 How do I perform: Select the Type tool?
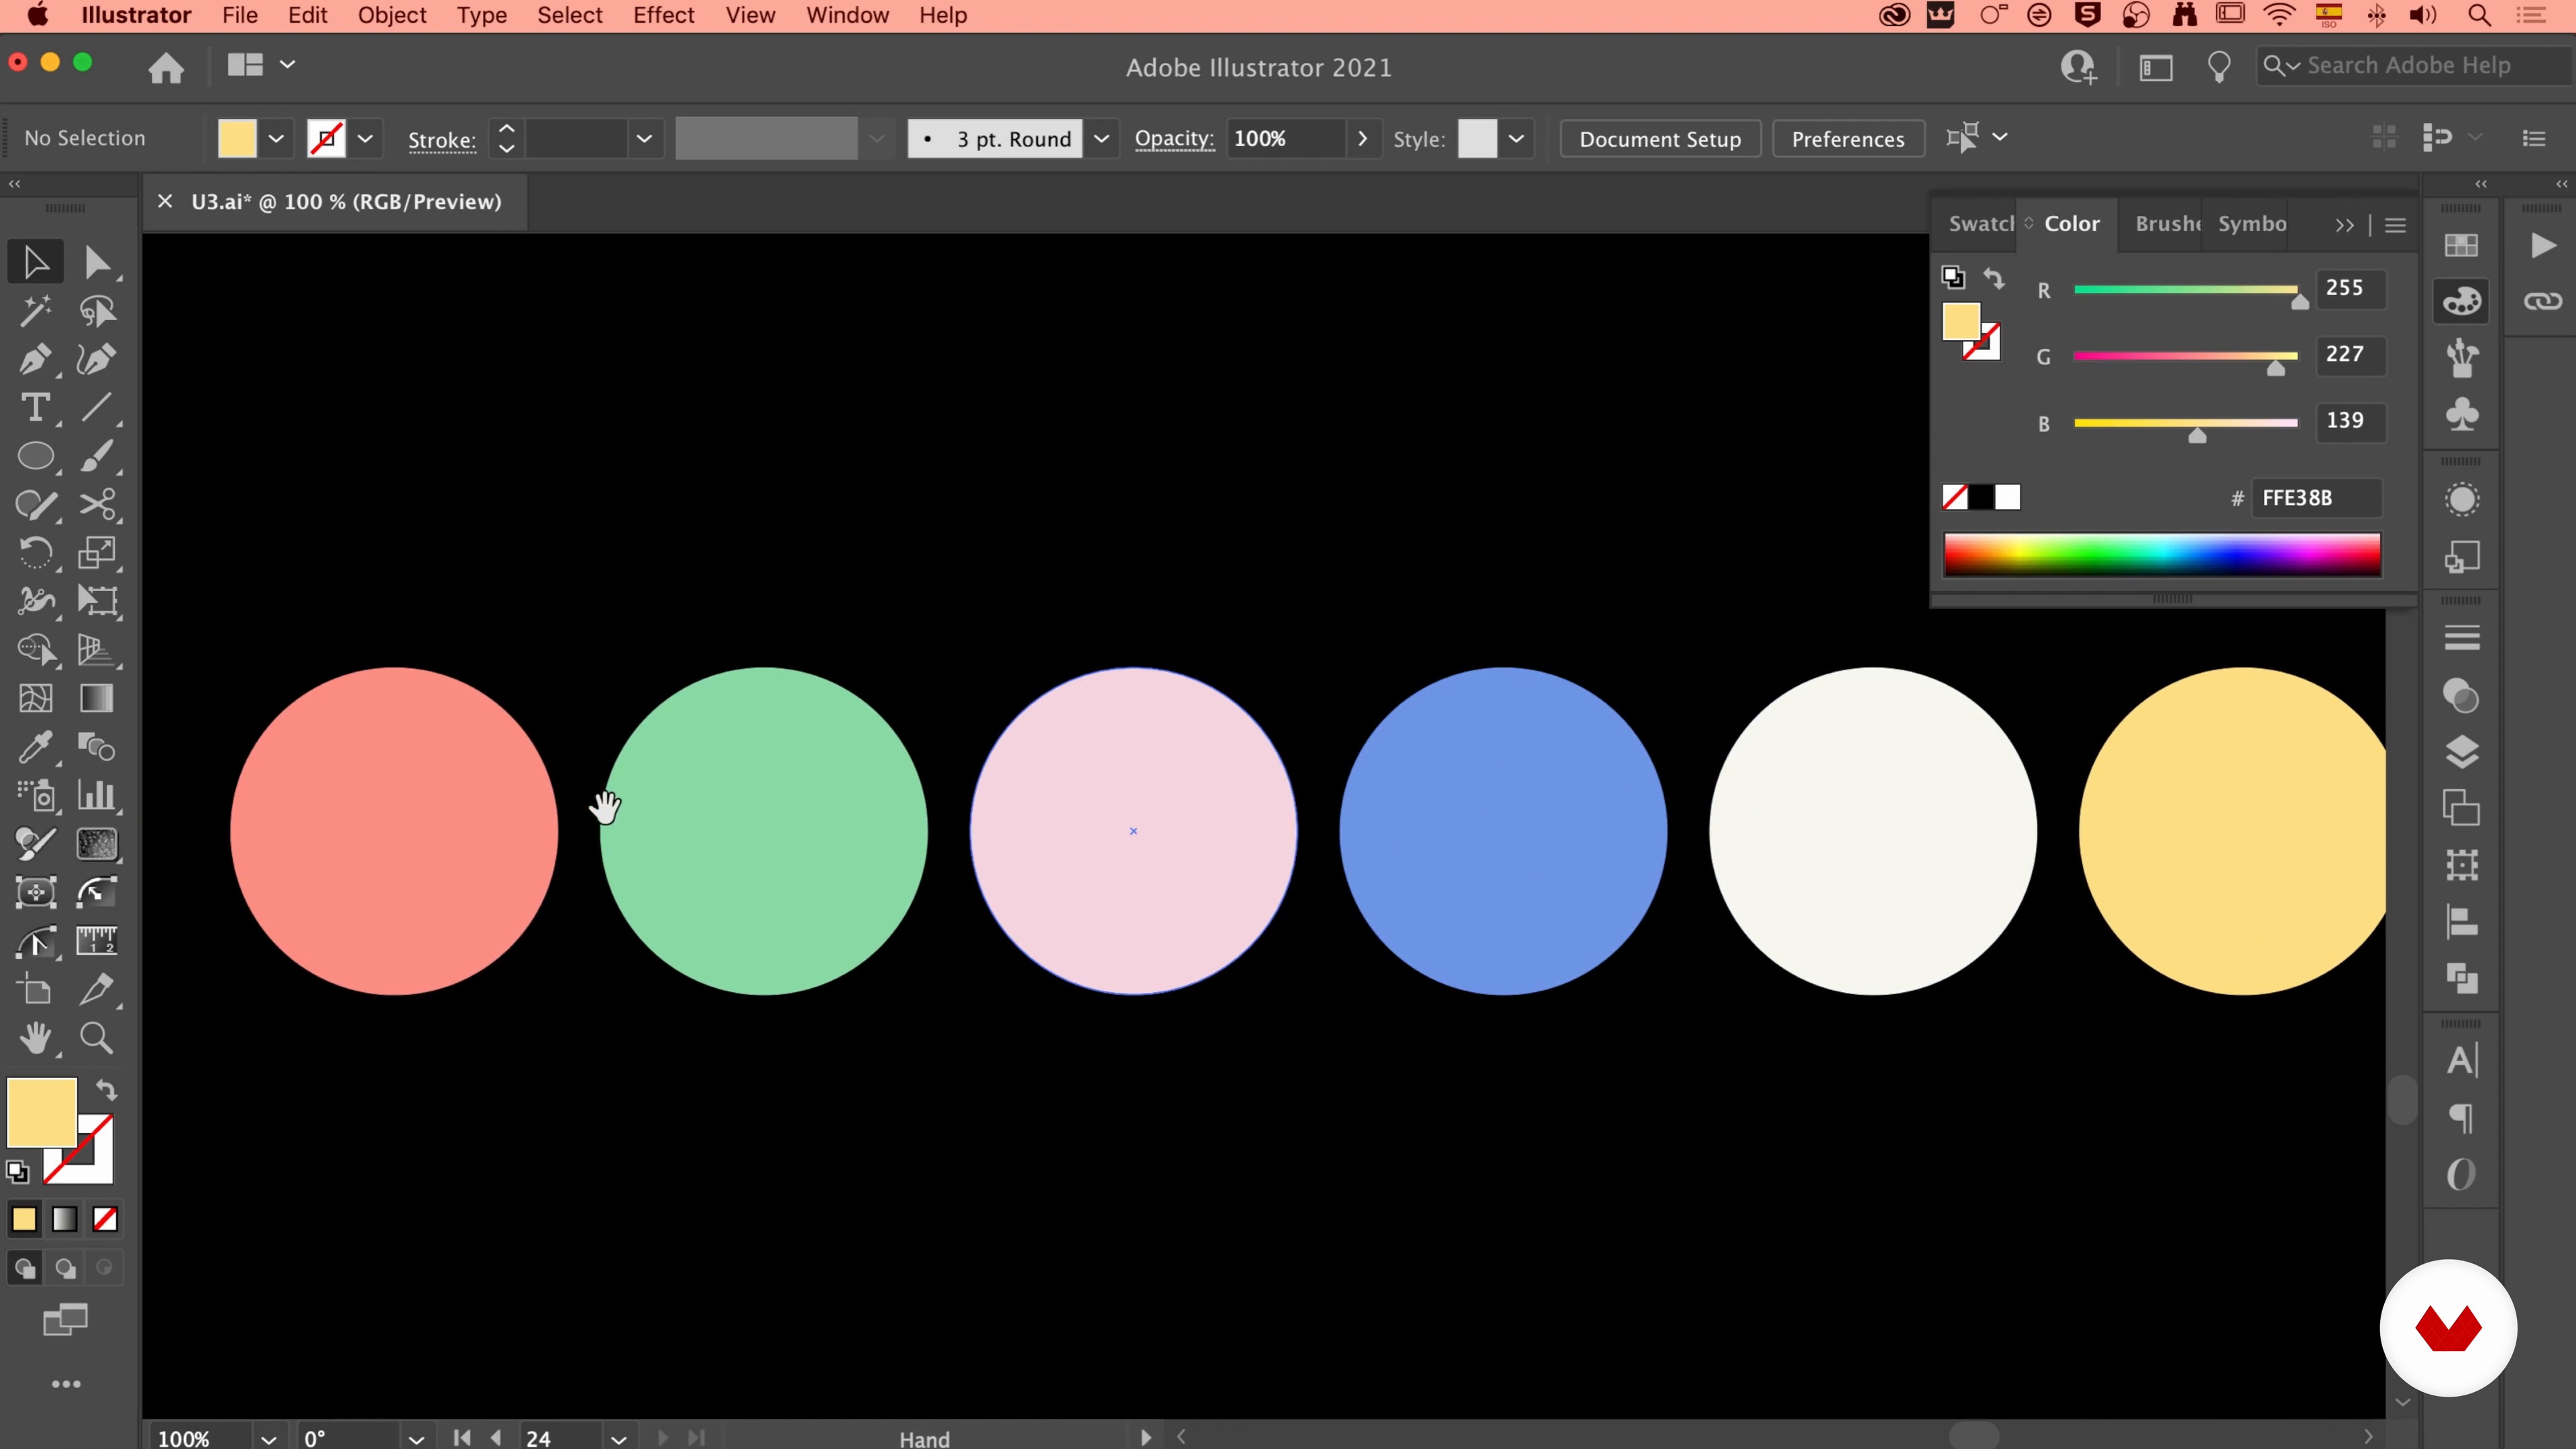[36, 407]
